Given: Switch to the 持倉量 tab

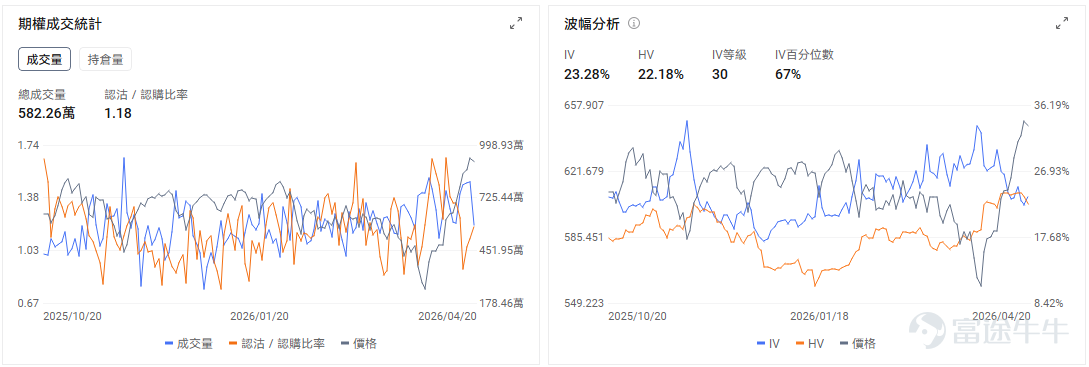Looking at the screenshot, I should tap(106, 60).
